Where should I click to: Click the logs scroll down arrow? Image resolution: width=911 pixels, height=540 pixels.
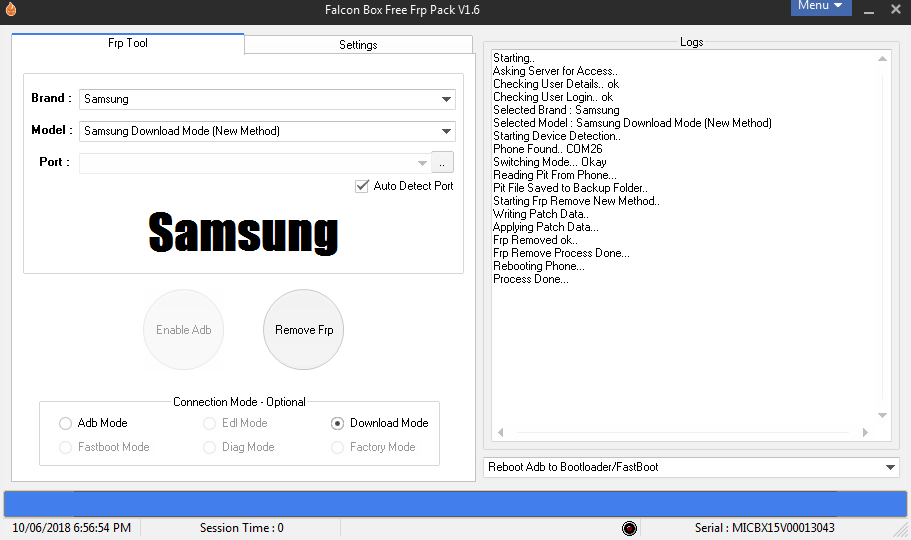point(882,415)
